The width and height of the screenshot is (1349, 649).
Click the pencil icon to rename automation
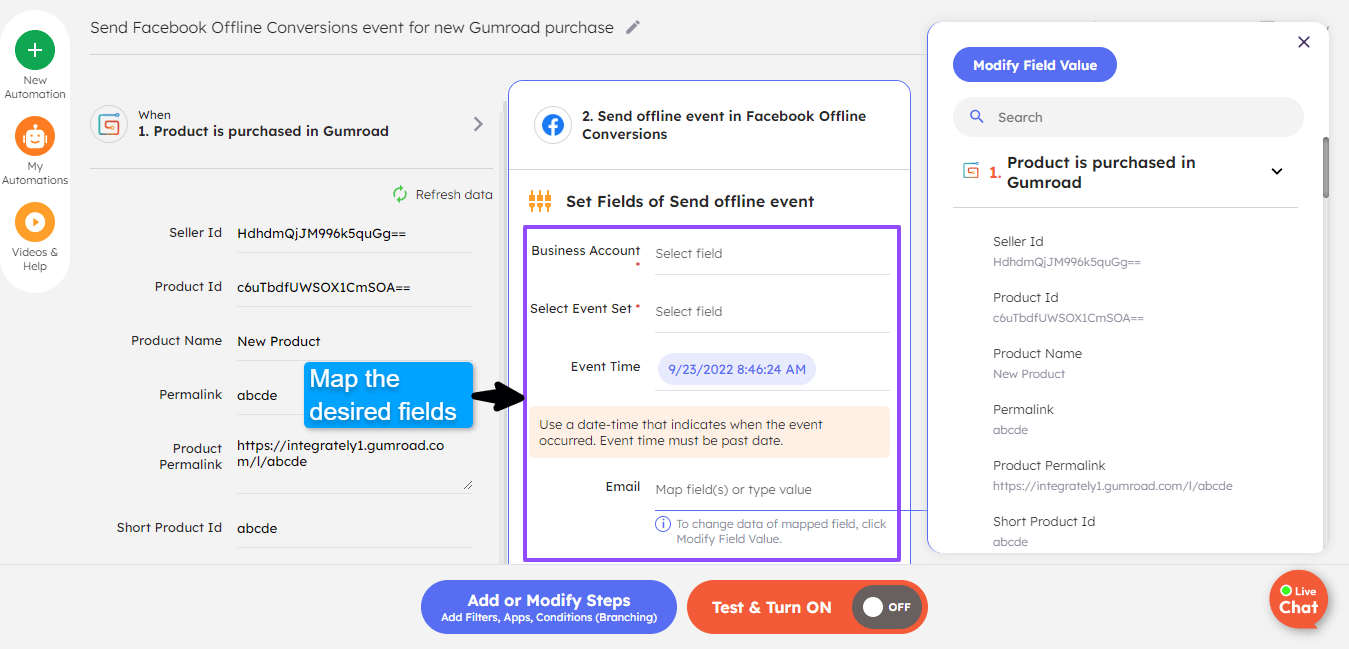point(632,27)
